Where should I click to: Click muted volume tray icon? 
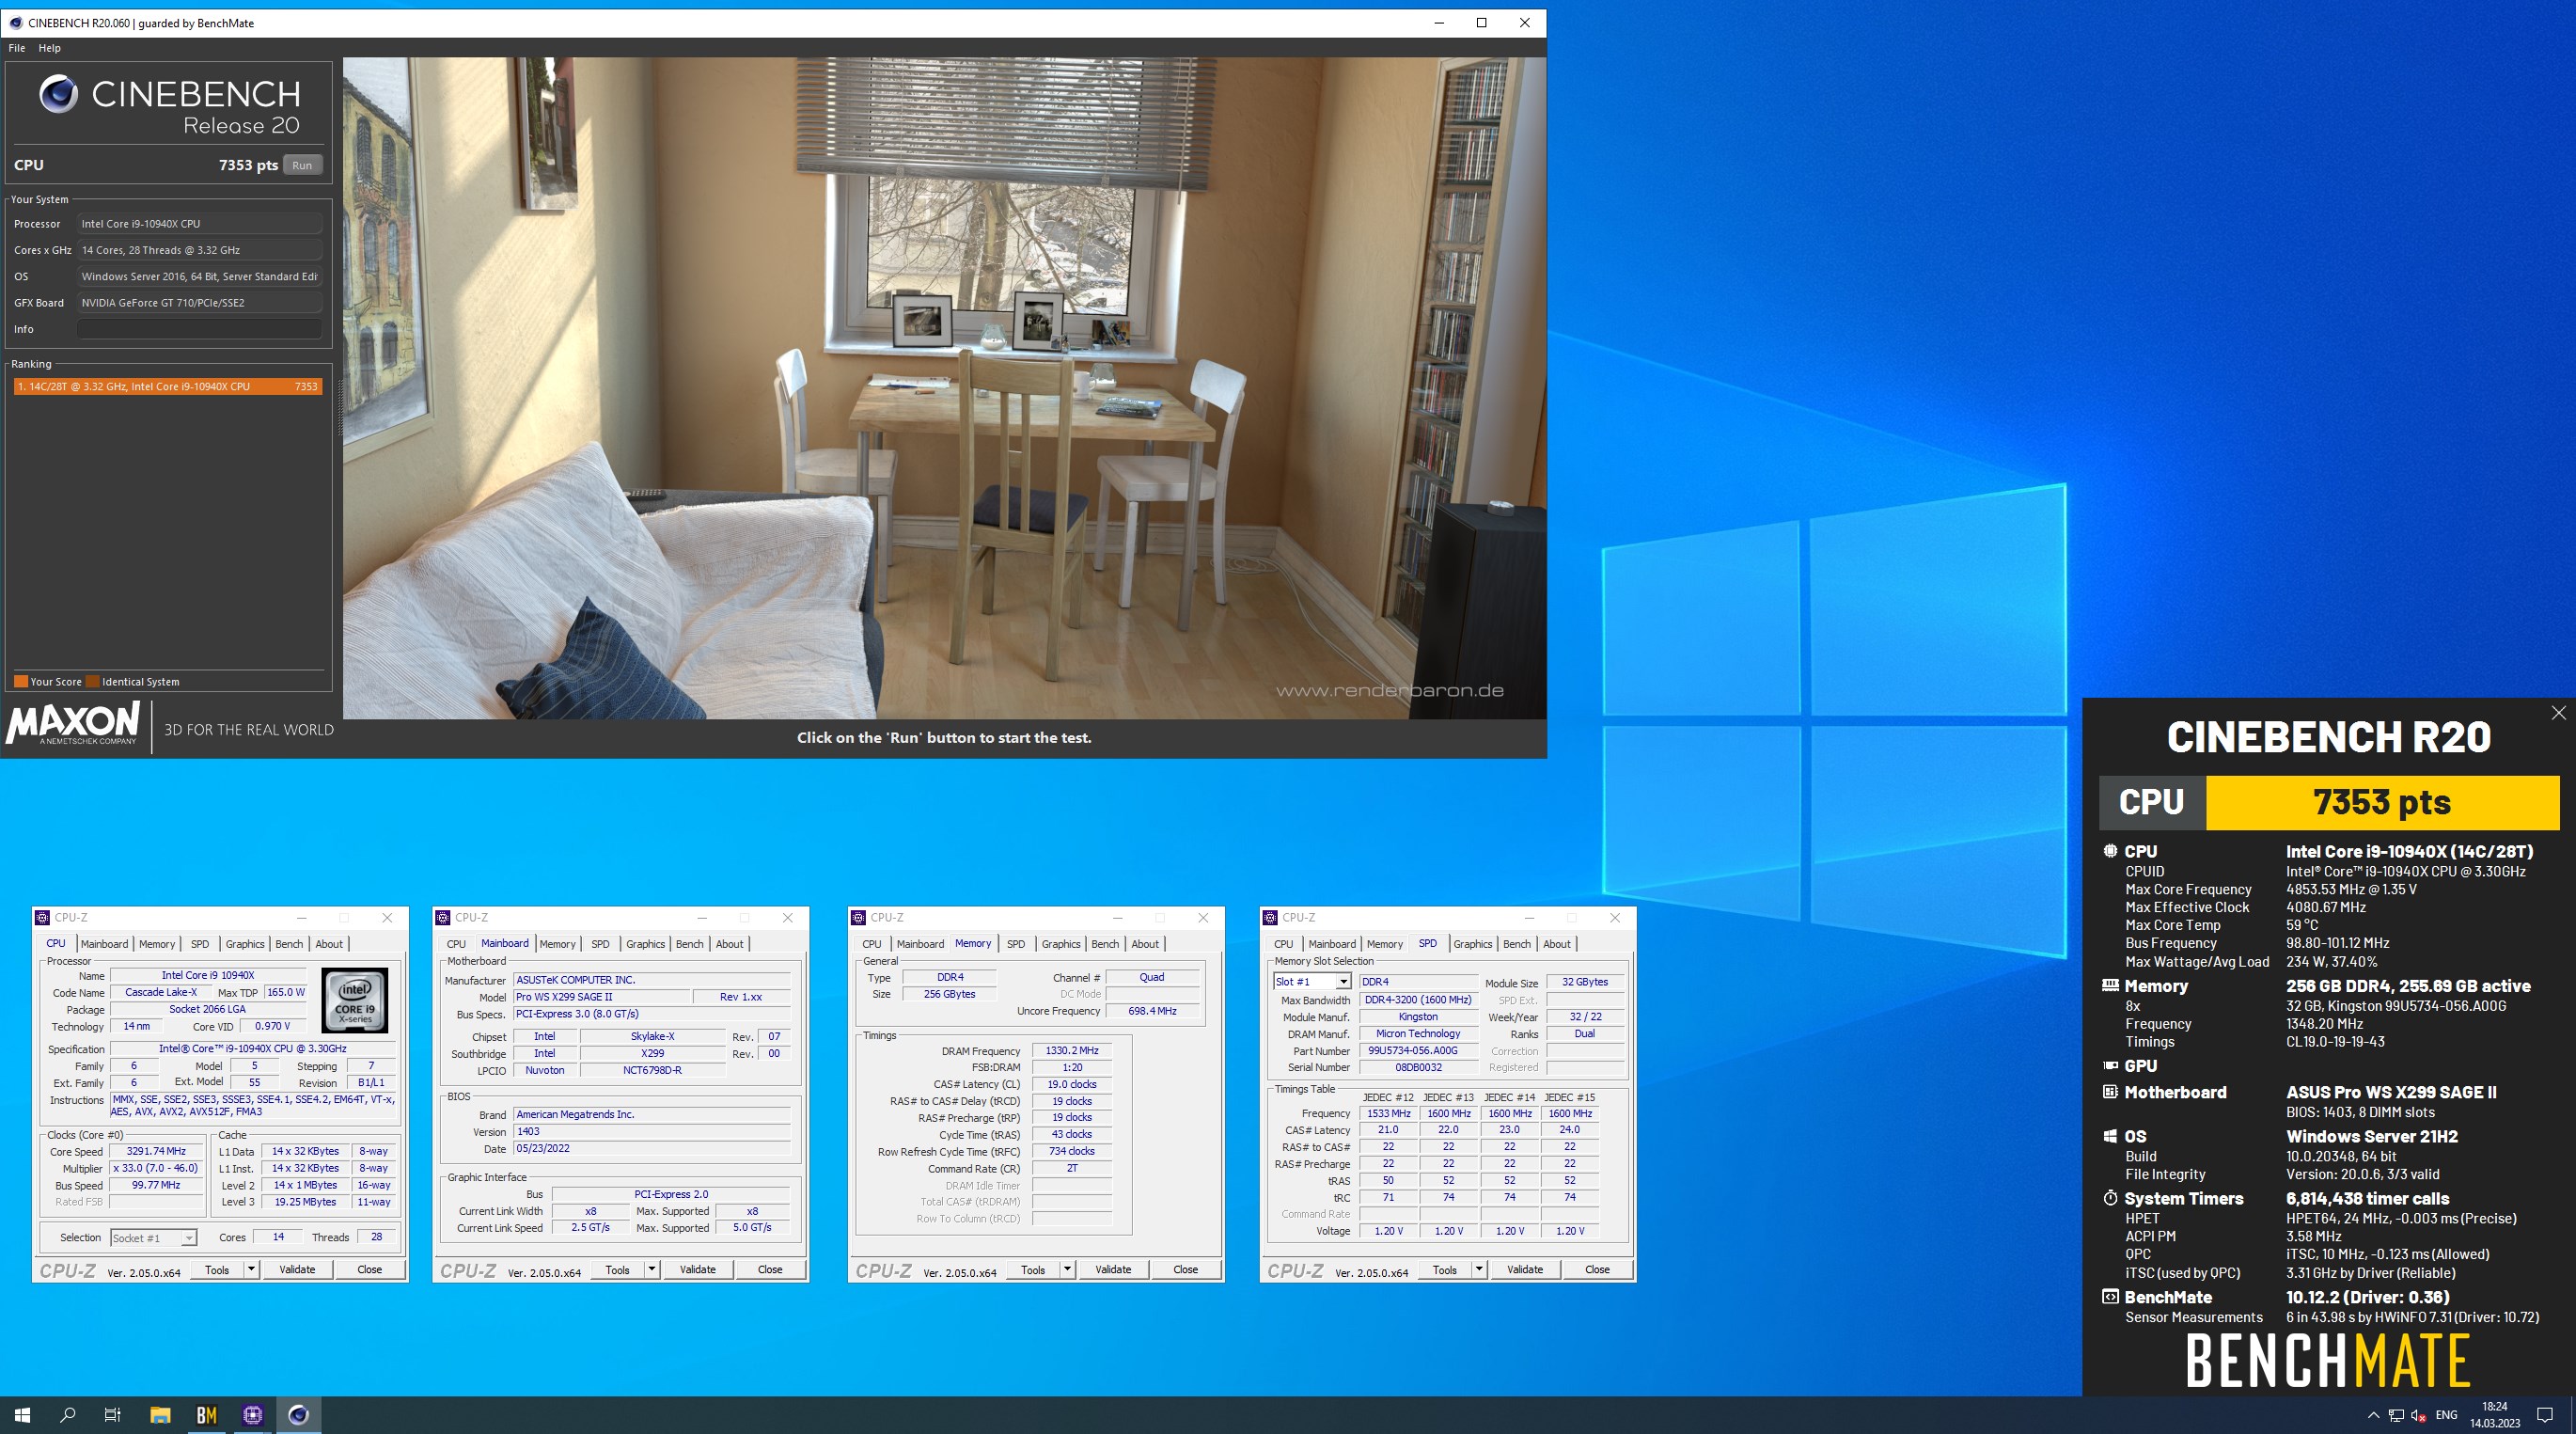[2419, 1415]
